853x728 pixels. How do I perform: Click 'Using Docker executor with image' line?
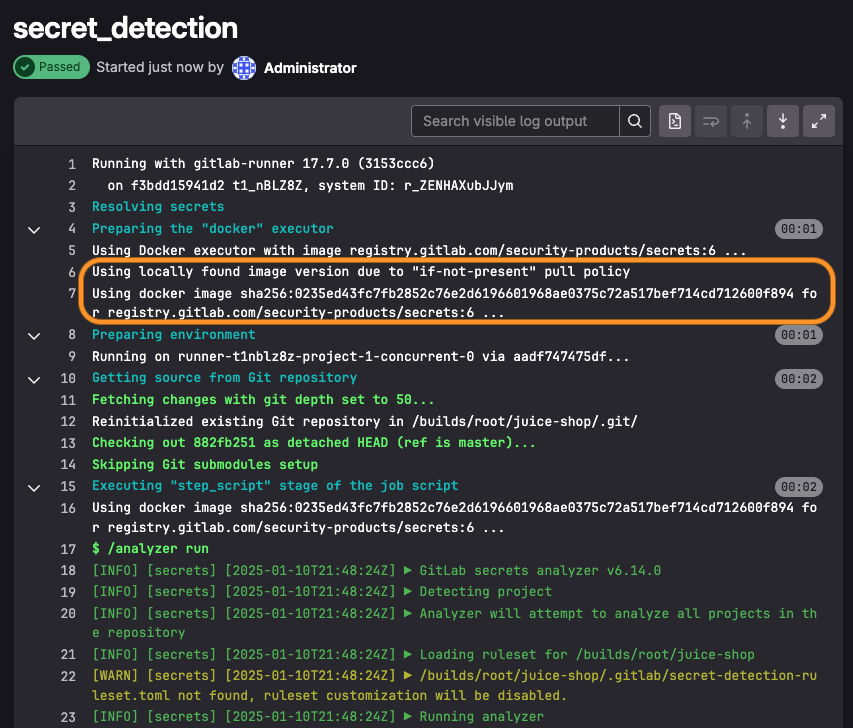click(418, 251)
